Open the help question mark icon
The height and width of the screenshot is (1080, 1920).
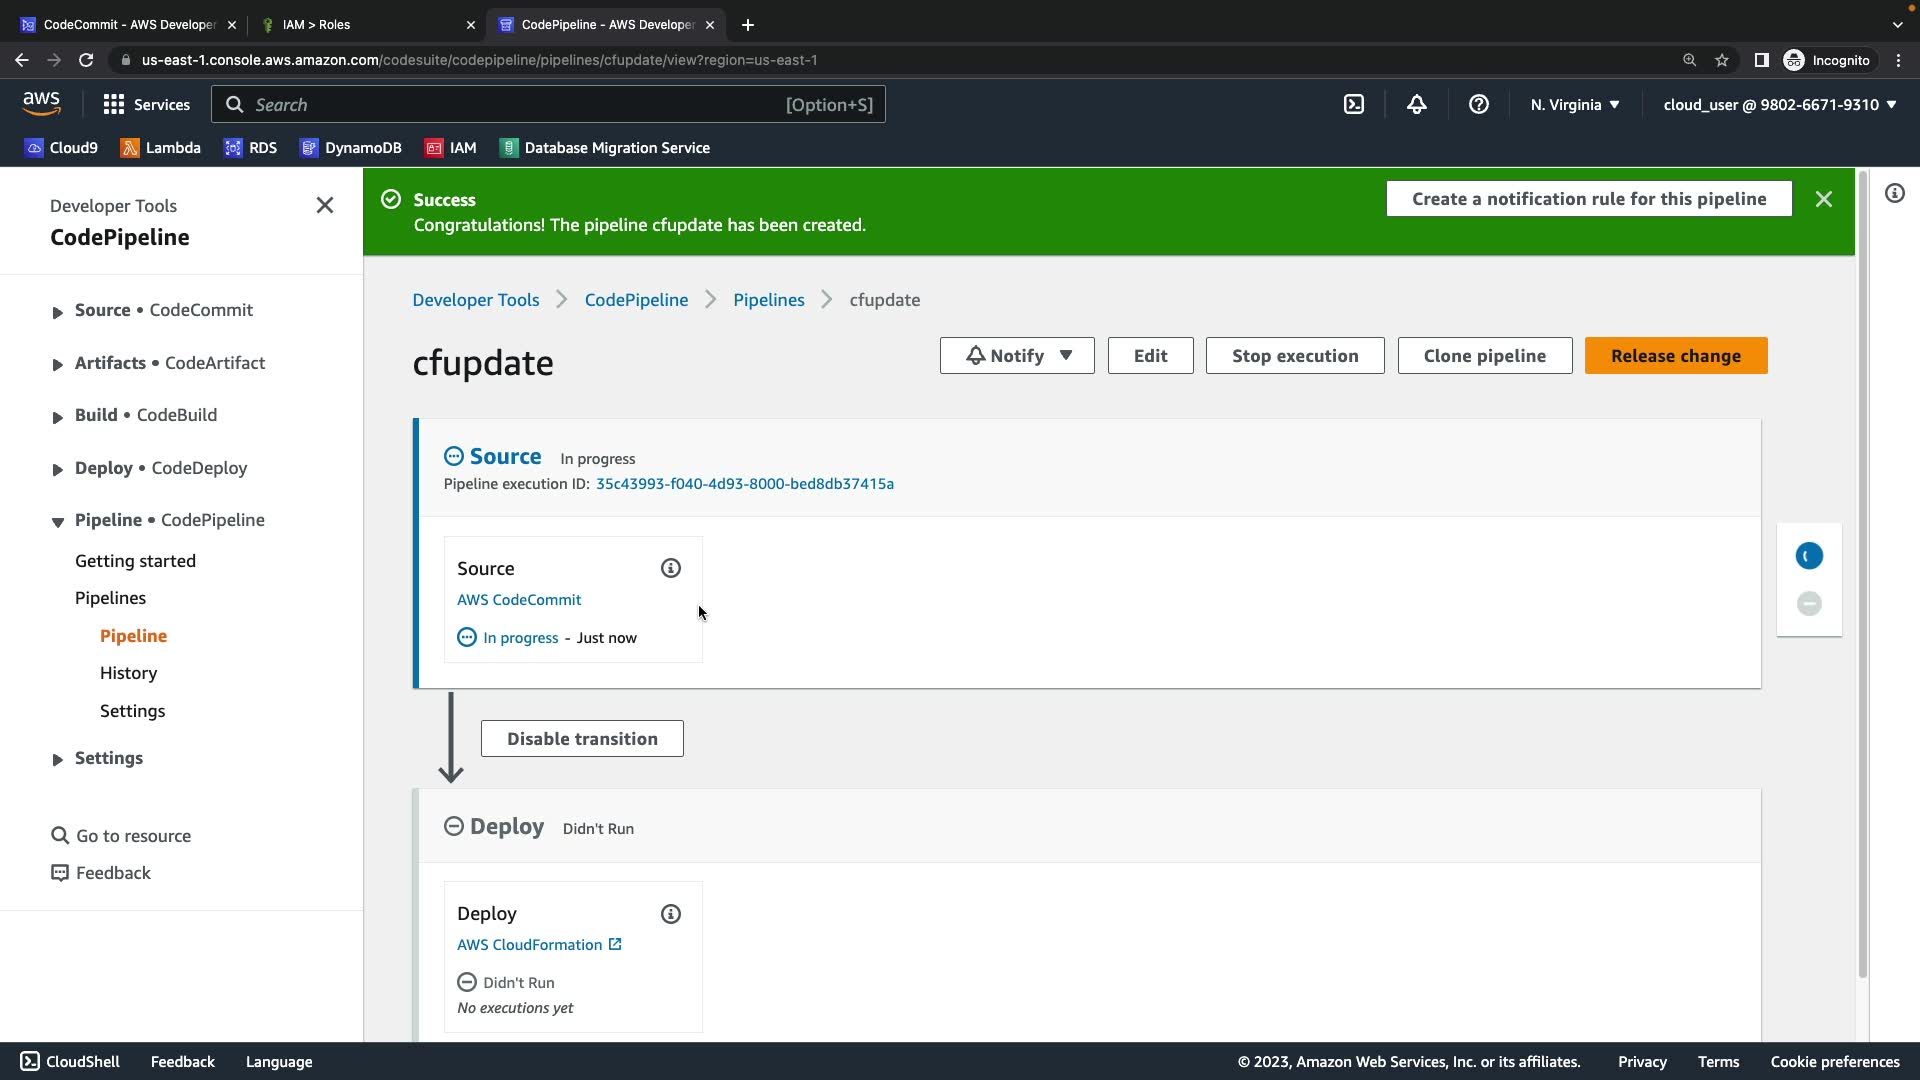(1478, 105)
